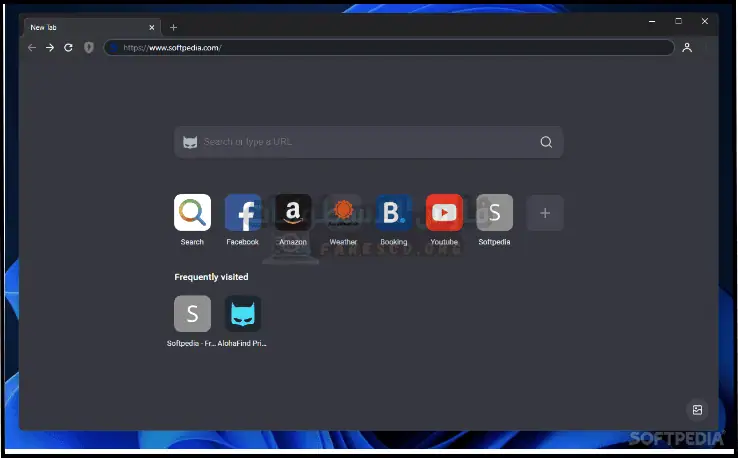
Task: Open the shield privacy icon
Action: pos(89,47)
